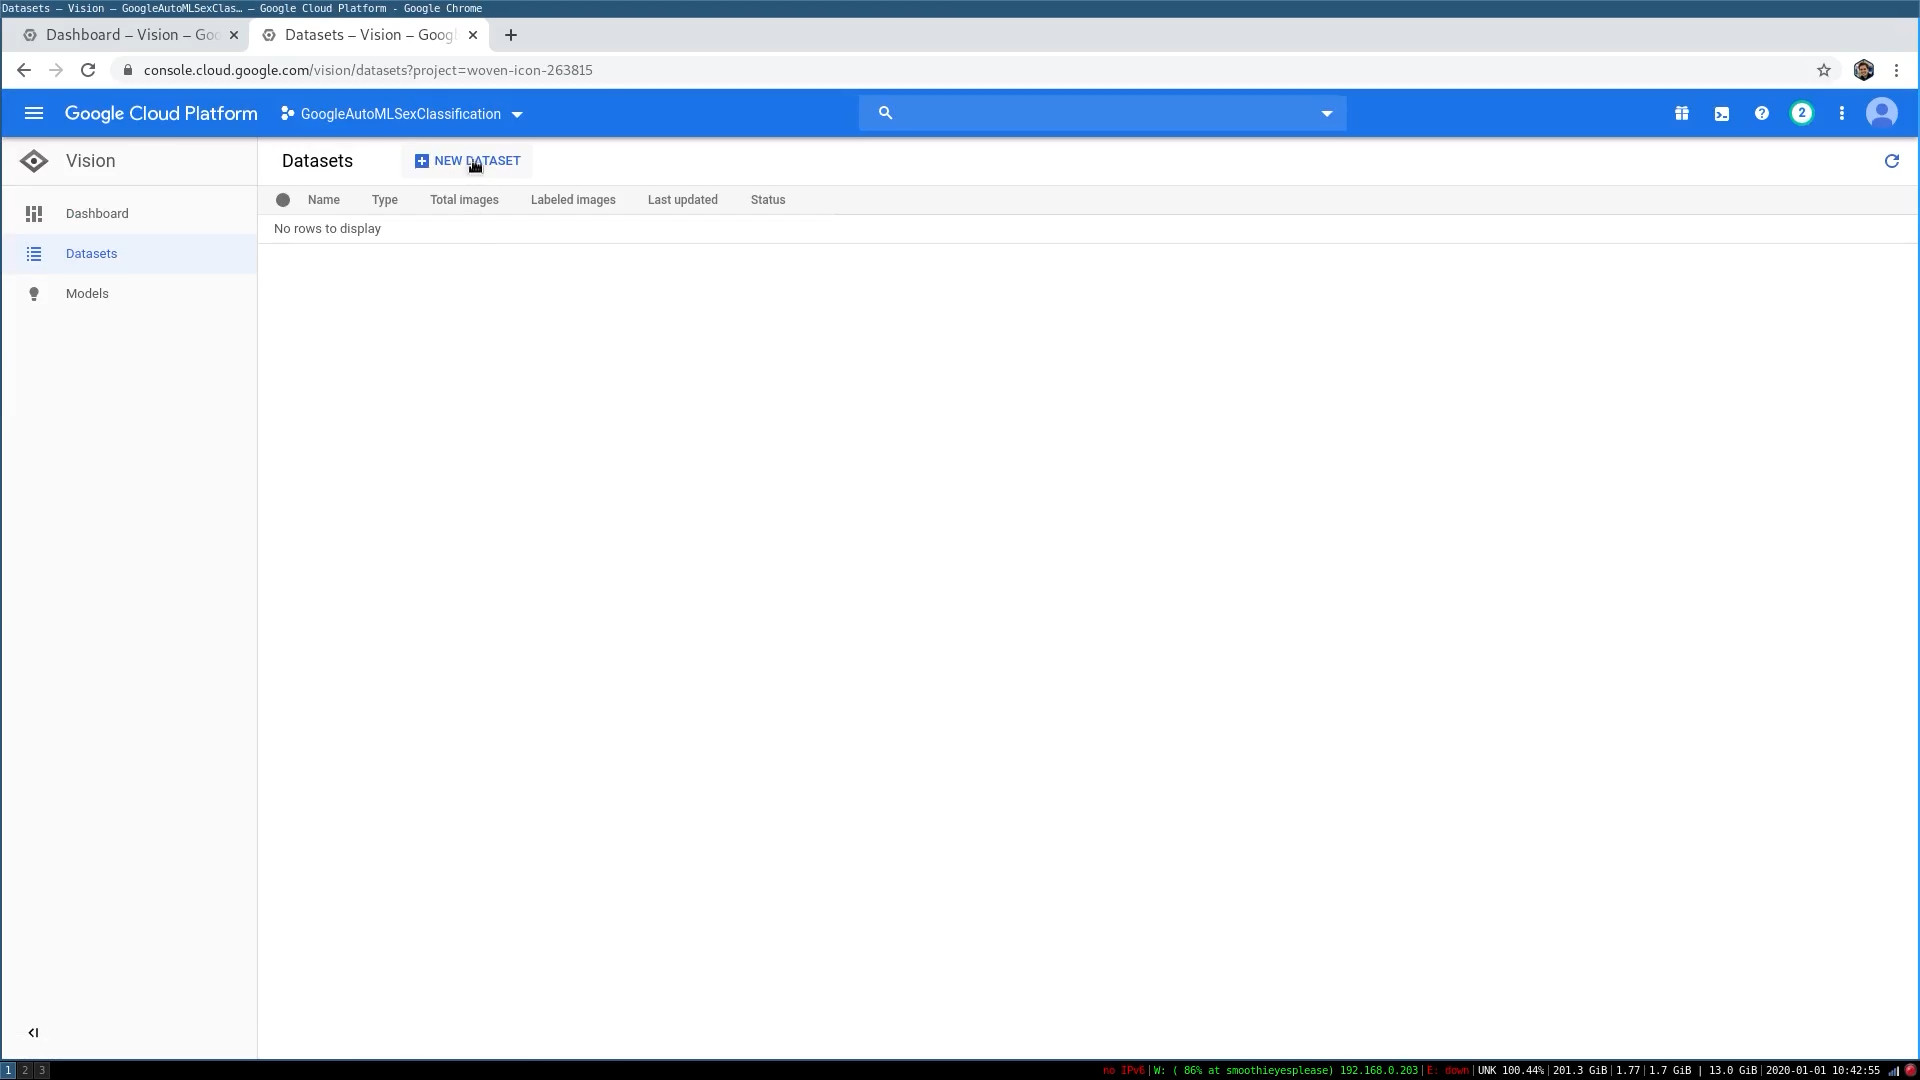Click the search icon in top navigation bar
The width and height of the screenshot is (1920, 1080).
click(x=885, y=112)
